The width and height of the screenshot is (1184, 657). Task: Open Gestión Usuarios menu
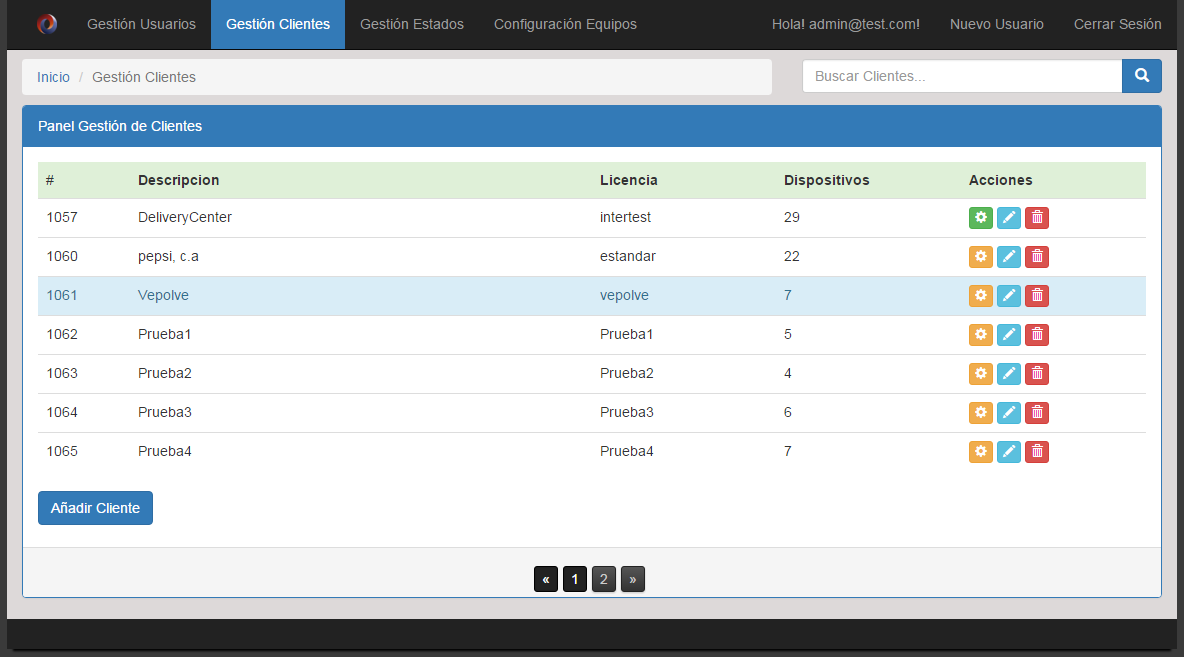pyautogui.click(x=141, y=24)
